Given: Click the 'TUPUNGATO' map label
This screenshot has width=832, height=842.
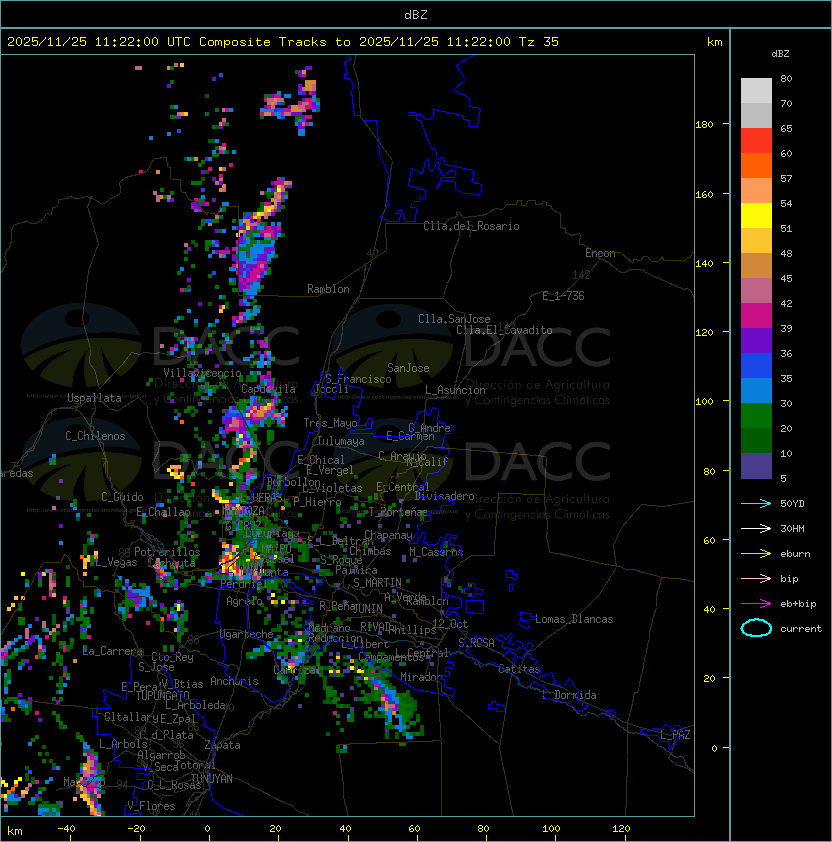Looking at the screenshot, I should point(162,696).
